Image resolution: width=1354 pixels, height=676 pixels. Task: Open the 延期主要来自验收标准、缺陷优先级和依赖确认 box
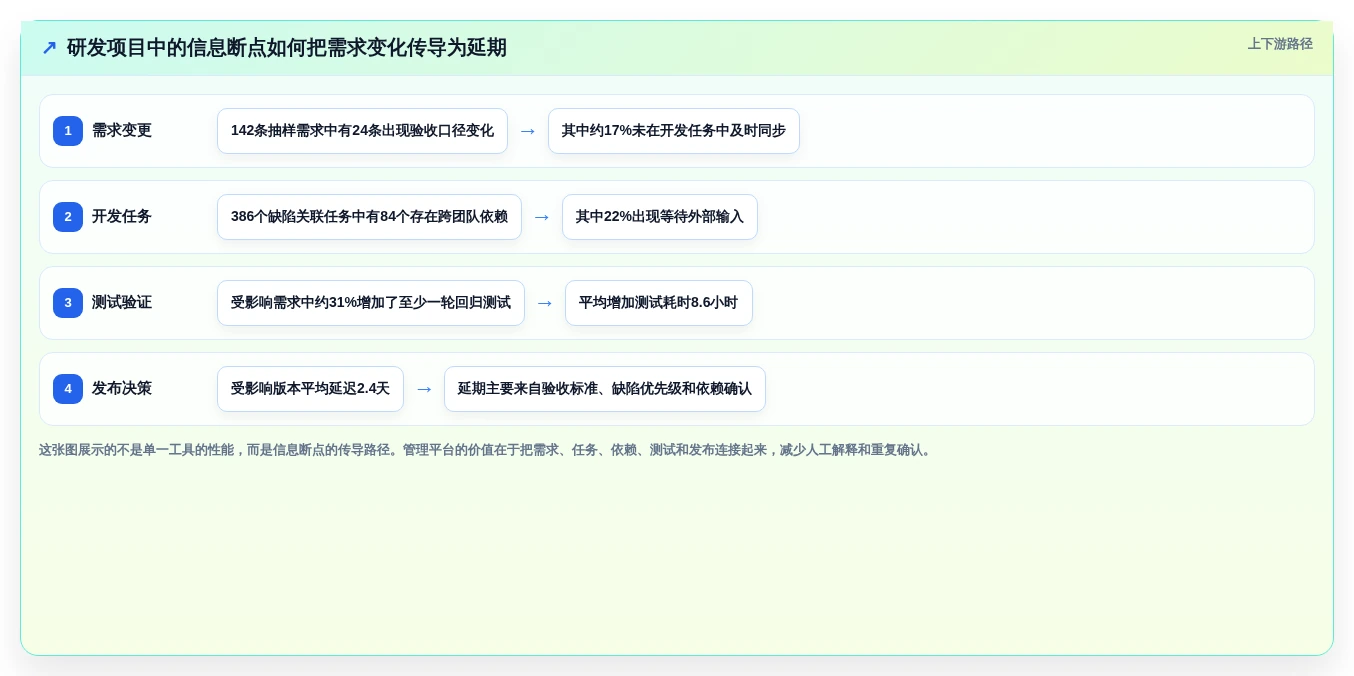(605, 389)
